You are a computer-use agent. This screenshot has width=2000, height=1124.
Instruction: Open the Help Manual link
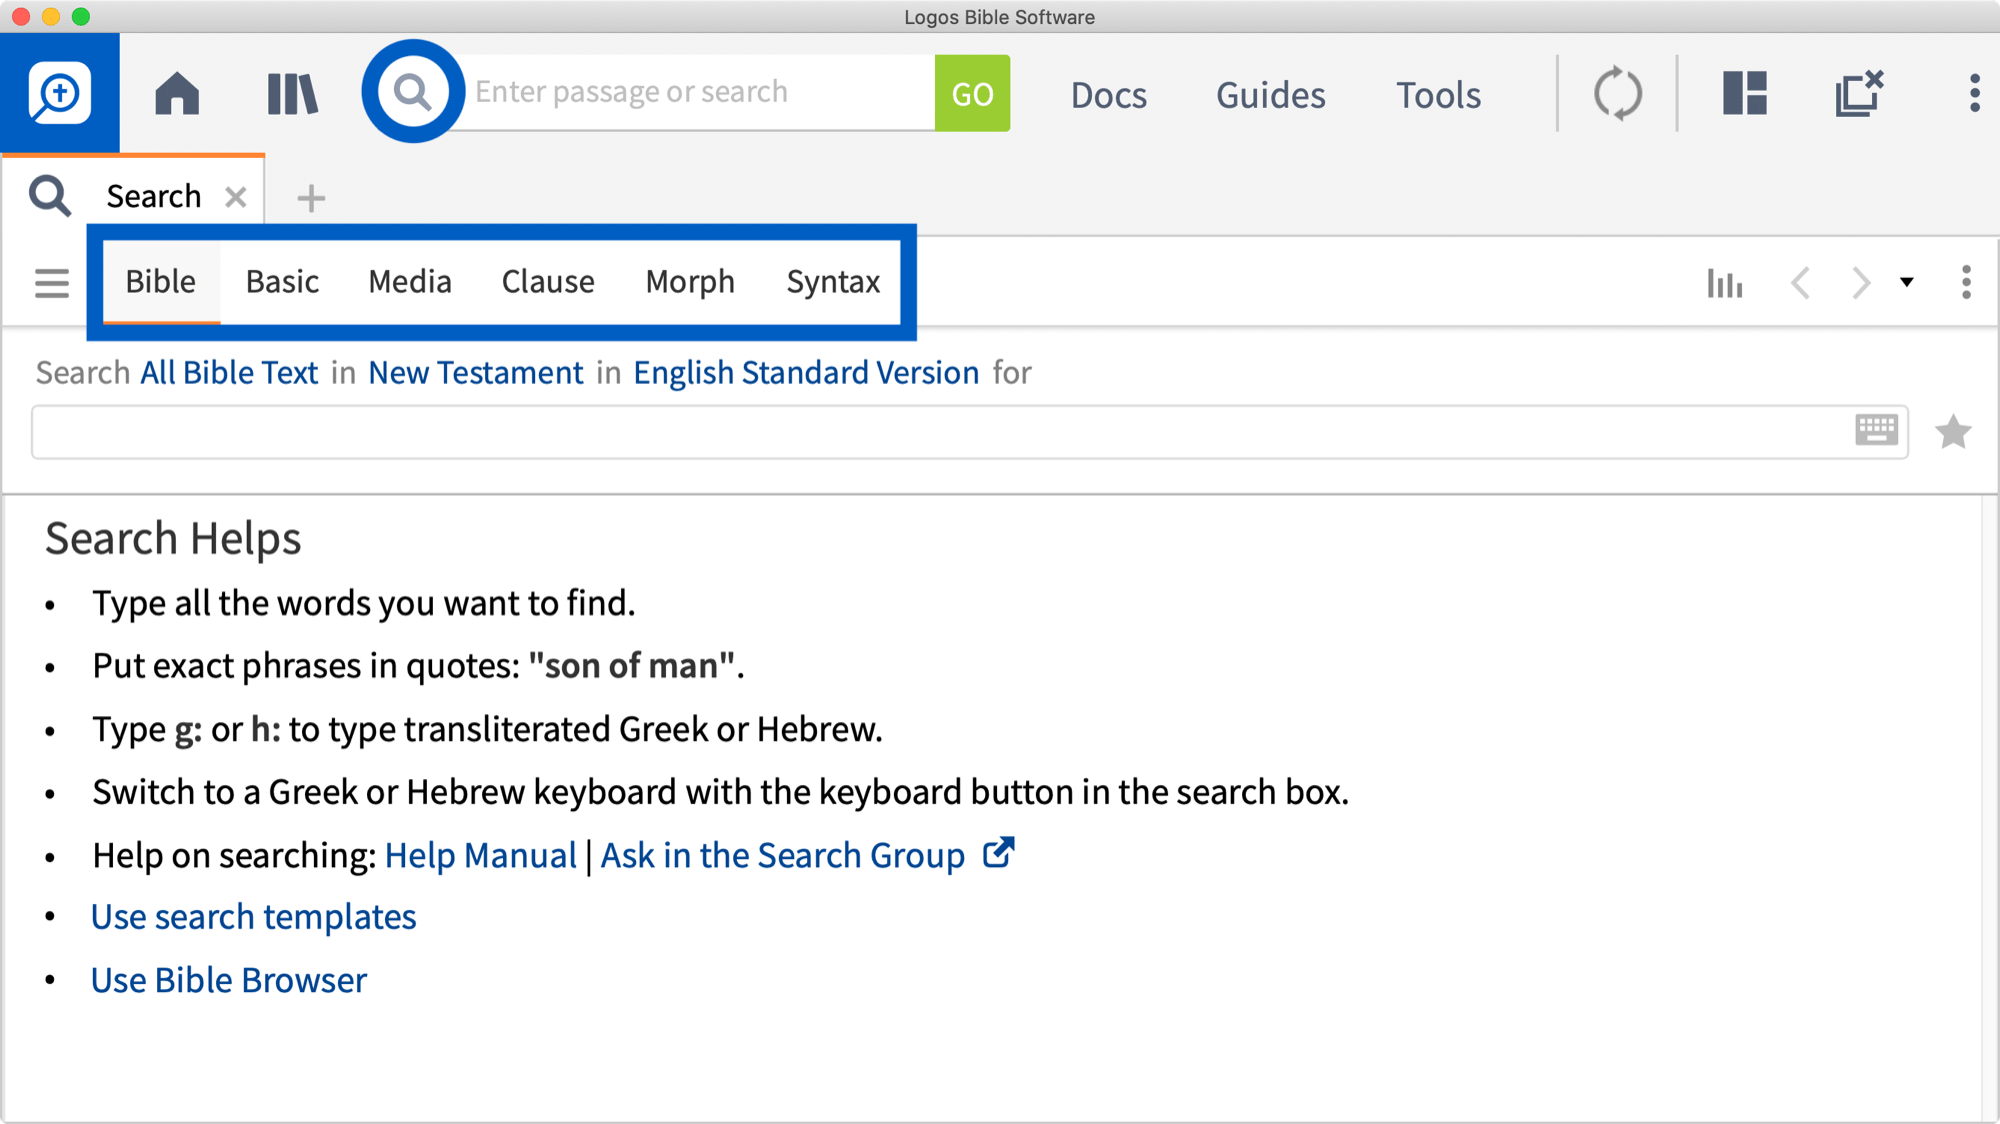tap(481, 856)
